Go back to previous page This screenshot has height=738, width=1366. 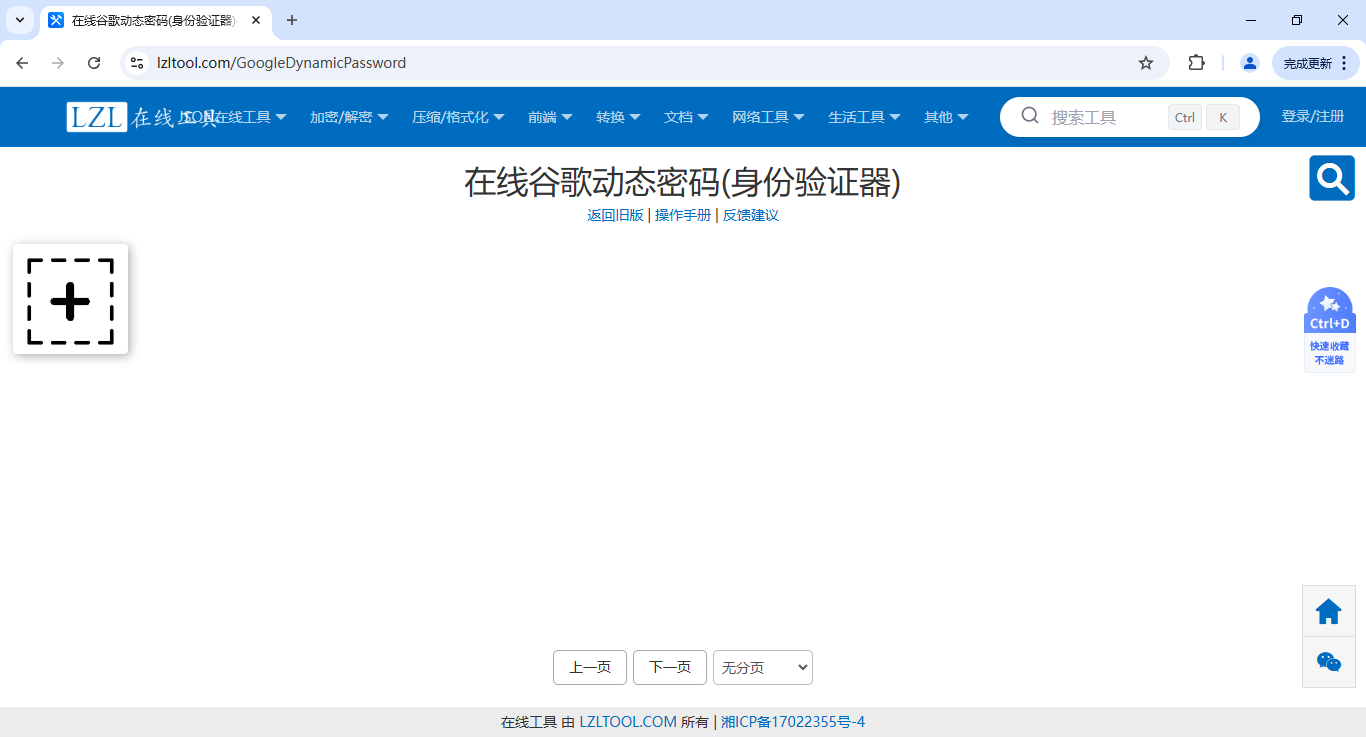click(22, 63)
